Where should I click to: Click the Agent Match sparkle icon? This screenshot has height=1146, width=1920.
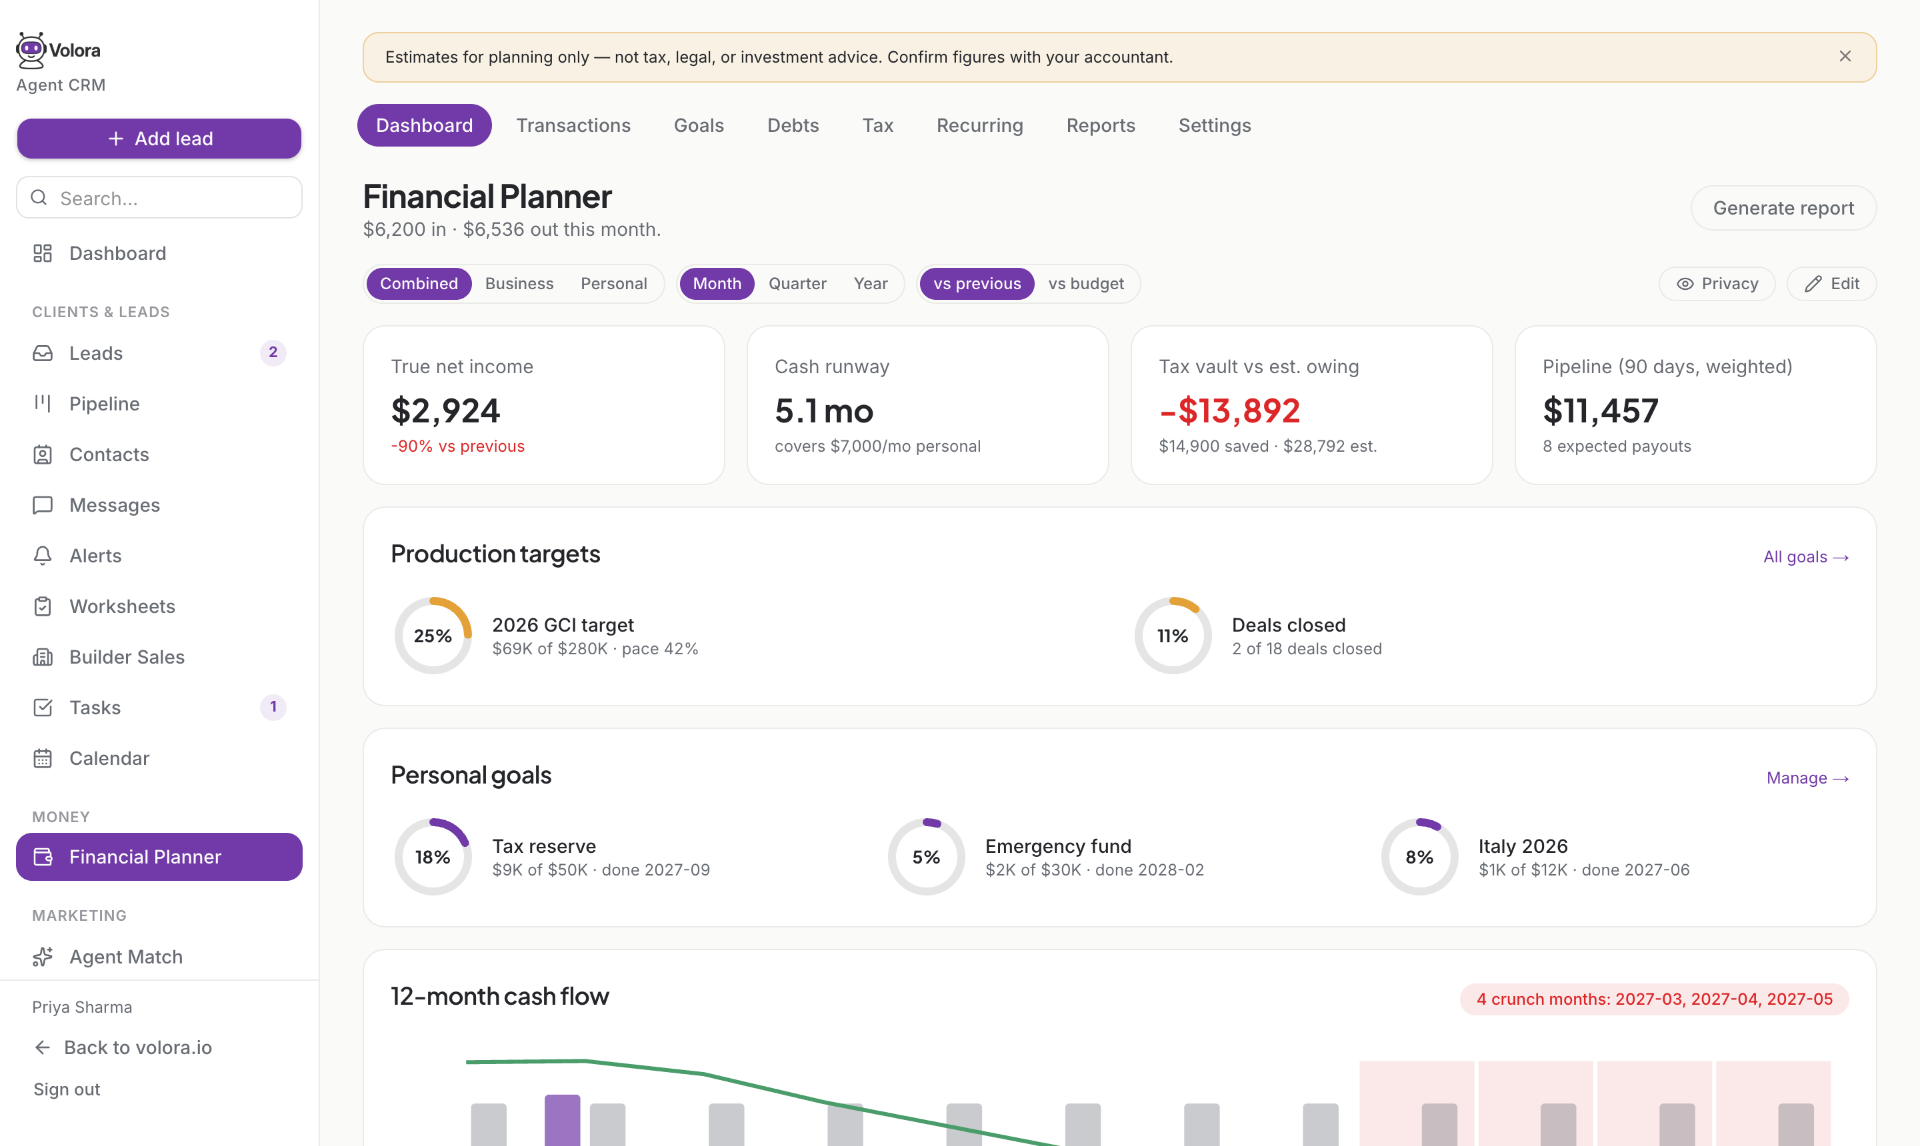point(42,957)
